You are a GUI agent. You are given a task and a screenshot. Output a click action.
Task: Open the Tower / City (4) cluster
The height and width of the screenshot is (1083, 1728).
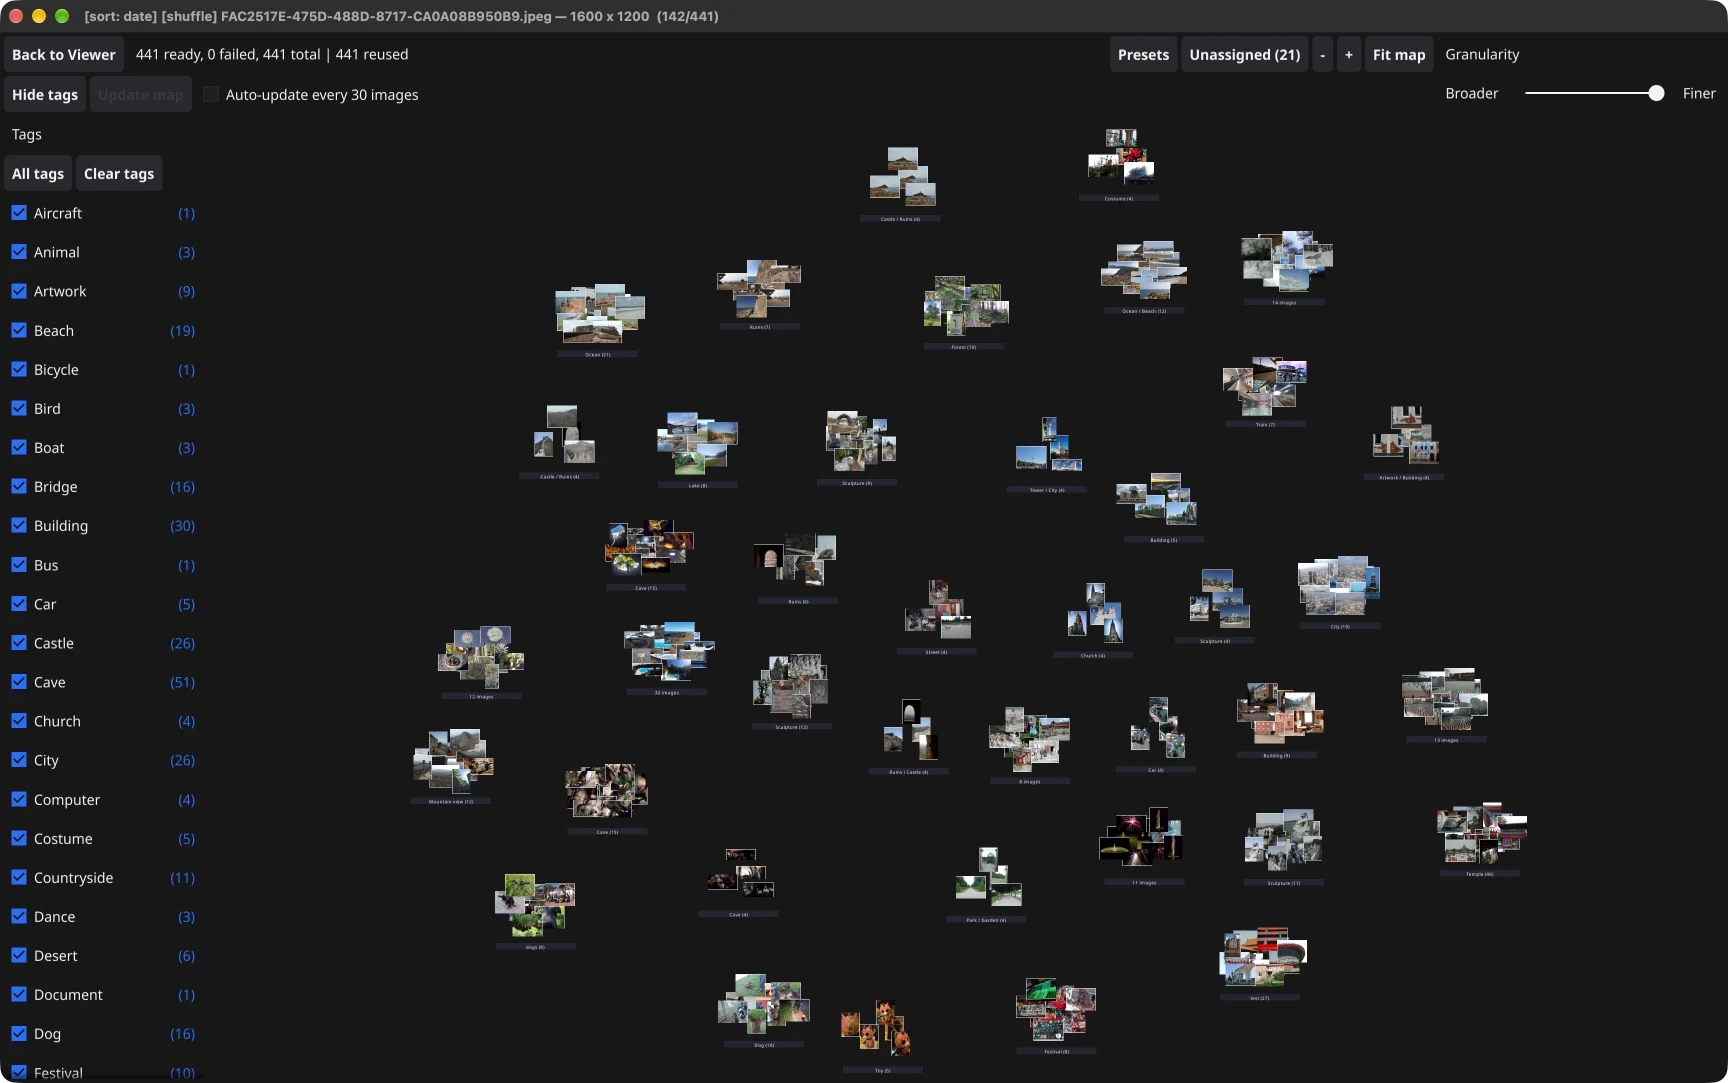(x=1048, y=446)
